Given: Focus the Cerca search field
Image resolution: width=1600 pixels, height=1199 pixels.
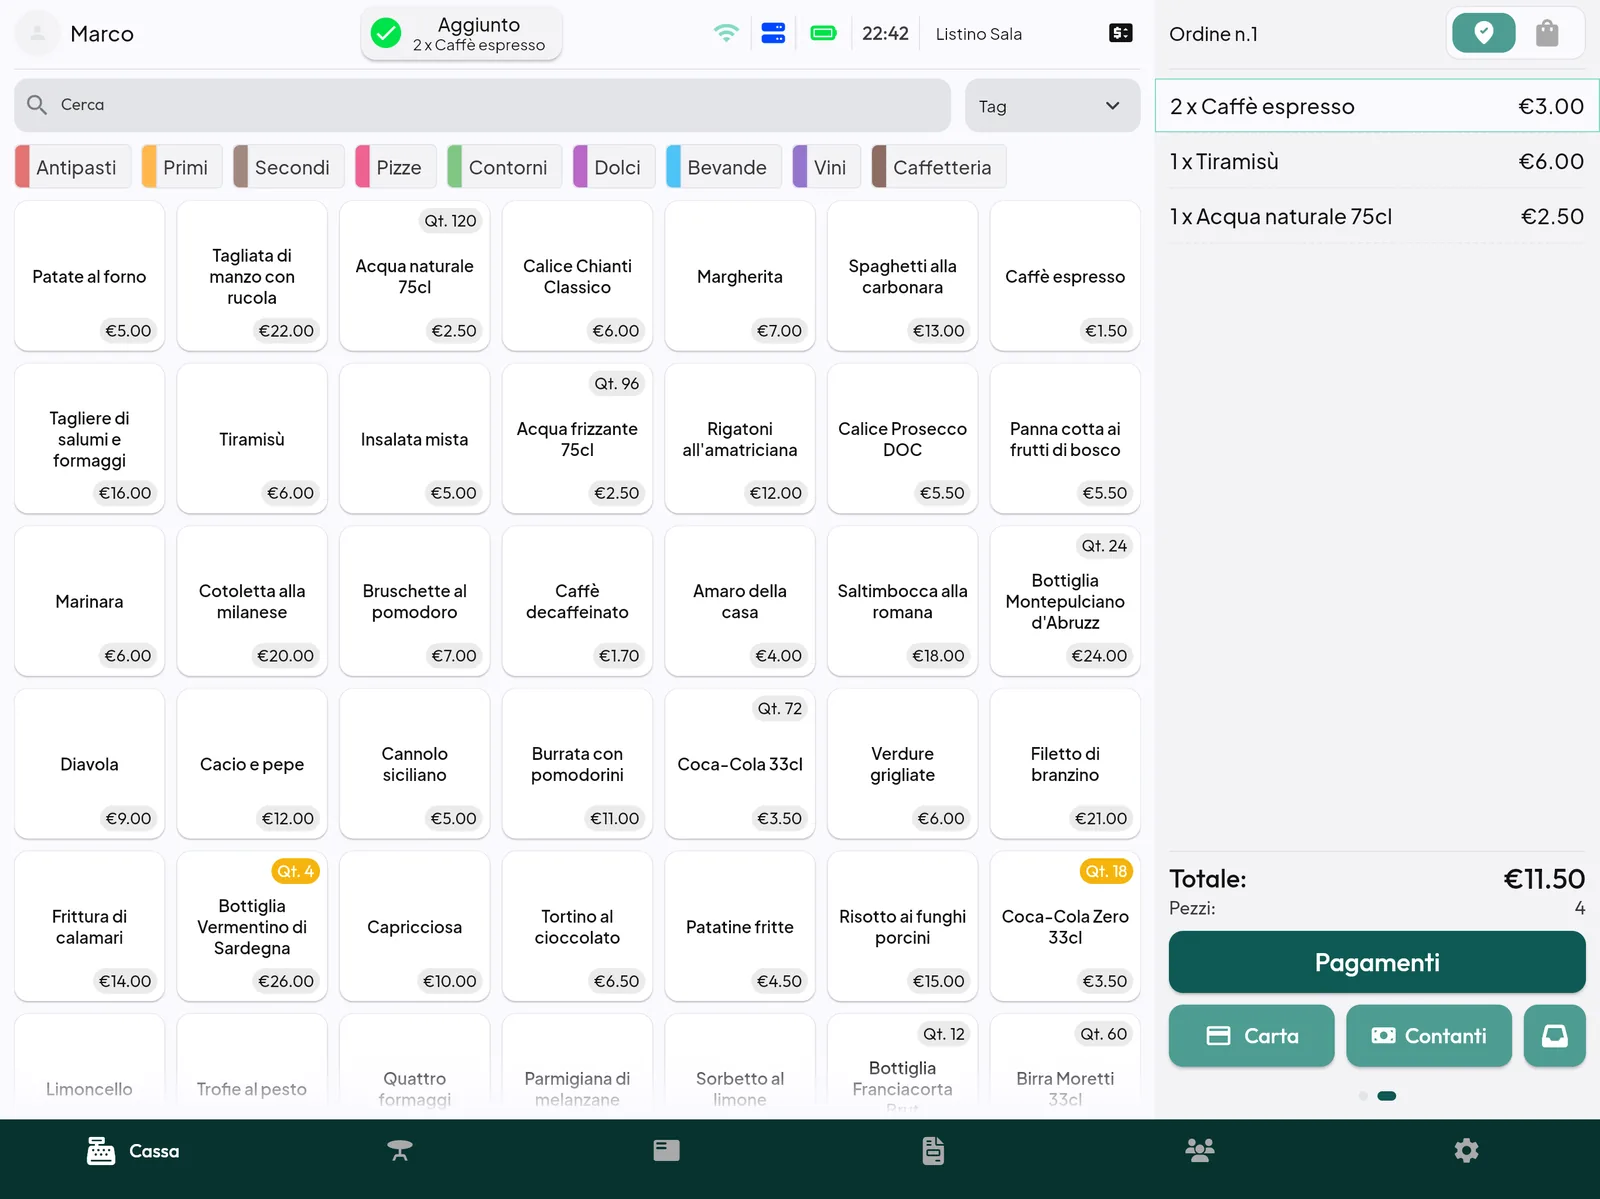Looking at the screenshot, I should 482,105.
